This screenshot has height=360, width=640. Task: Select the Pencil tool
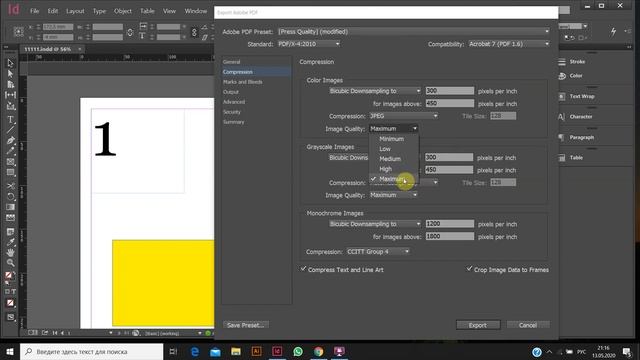(x=10, y=151)
